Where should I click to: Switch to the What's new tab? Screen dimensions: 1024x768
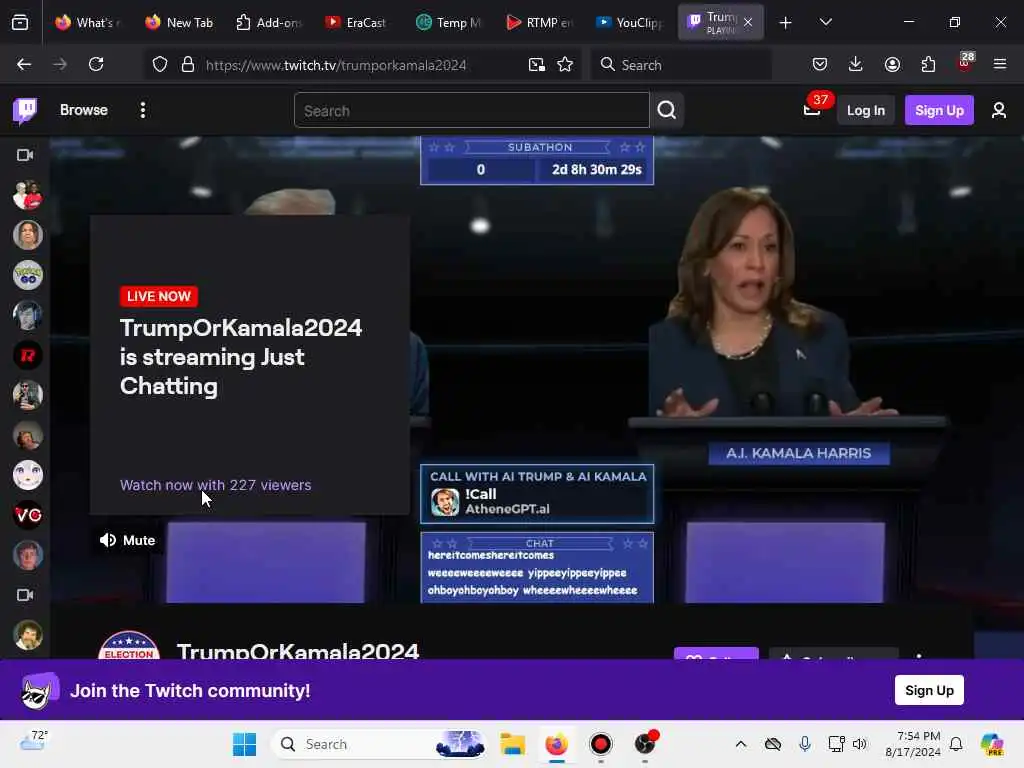87,23
